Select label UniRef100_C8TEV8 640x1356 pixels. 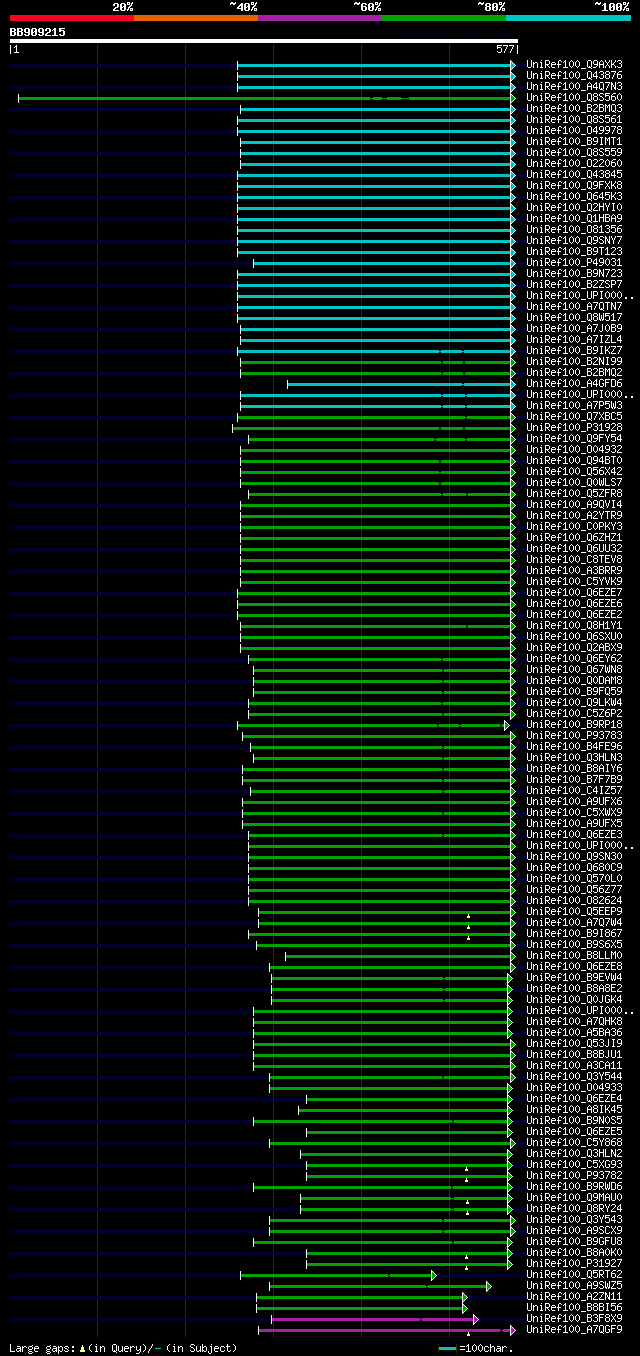tap(574, 560)
